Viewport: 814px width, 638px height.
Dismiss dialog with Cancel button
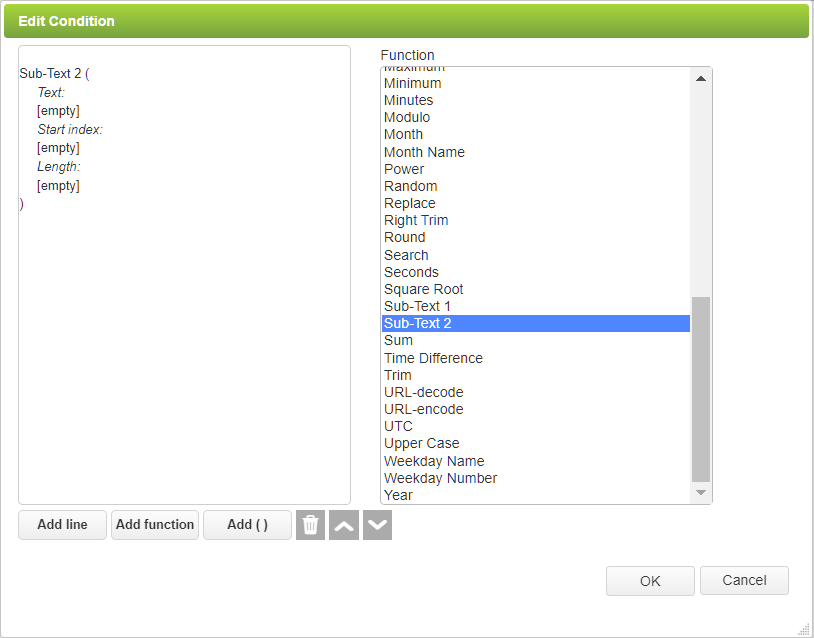coord(744,580)
